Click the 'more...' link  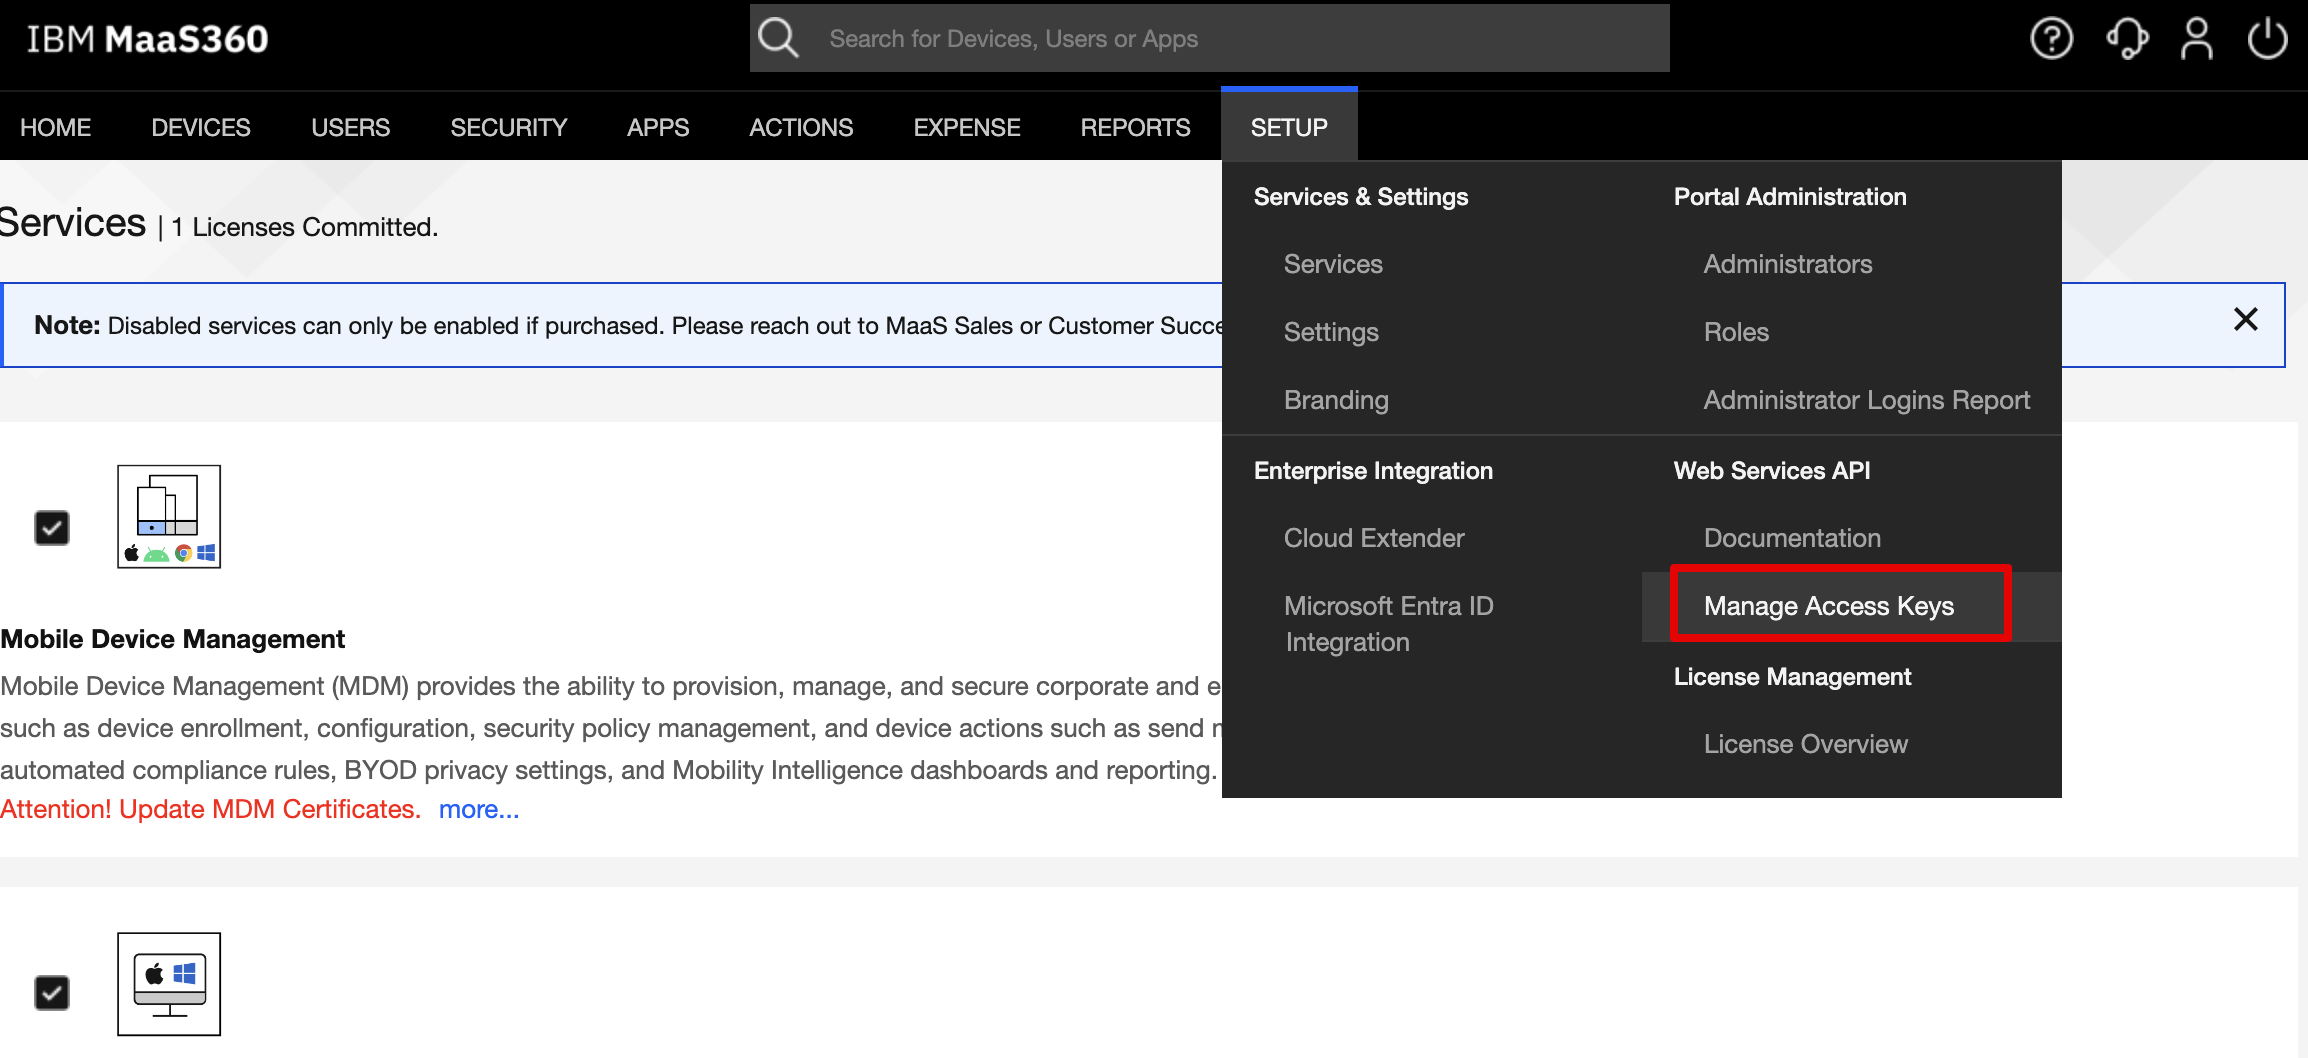(x=479, y=809)
